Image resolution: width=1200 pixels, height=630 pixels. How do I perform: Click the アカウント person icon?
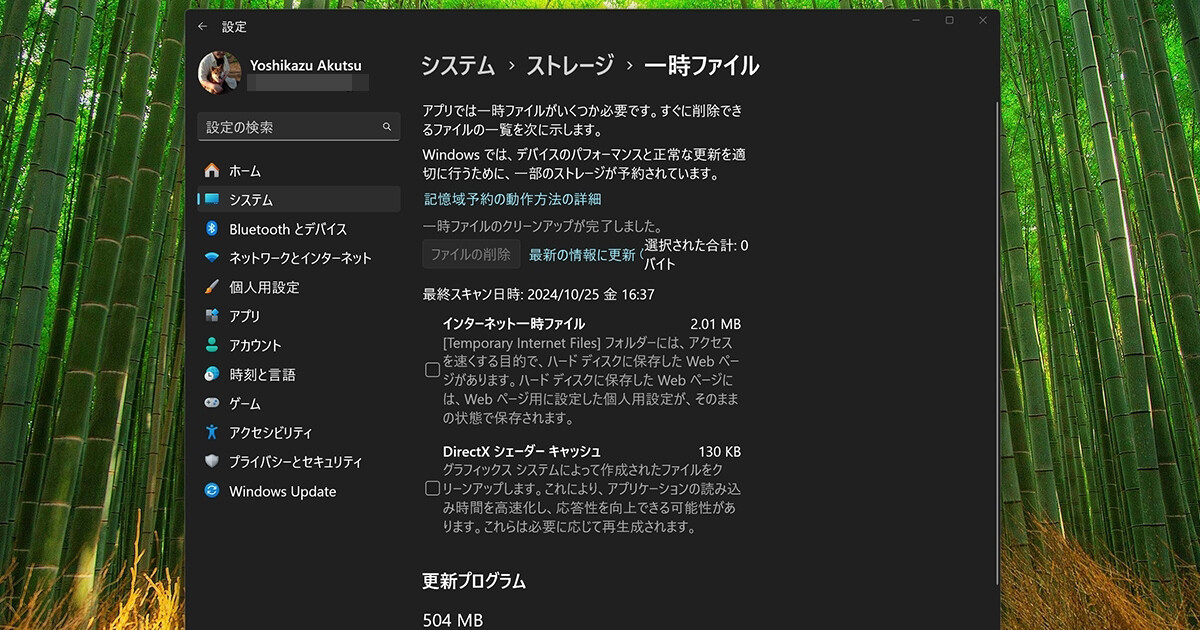click(212, 344)
